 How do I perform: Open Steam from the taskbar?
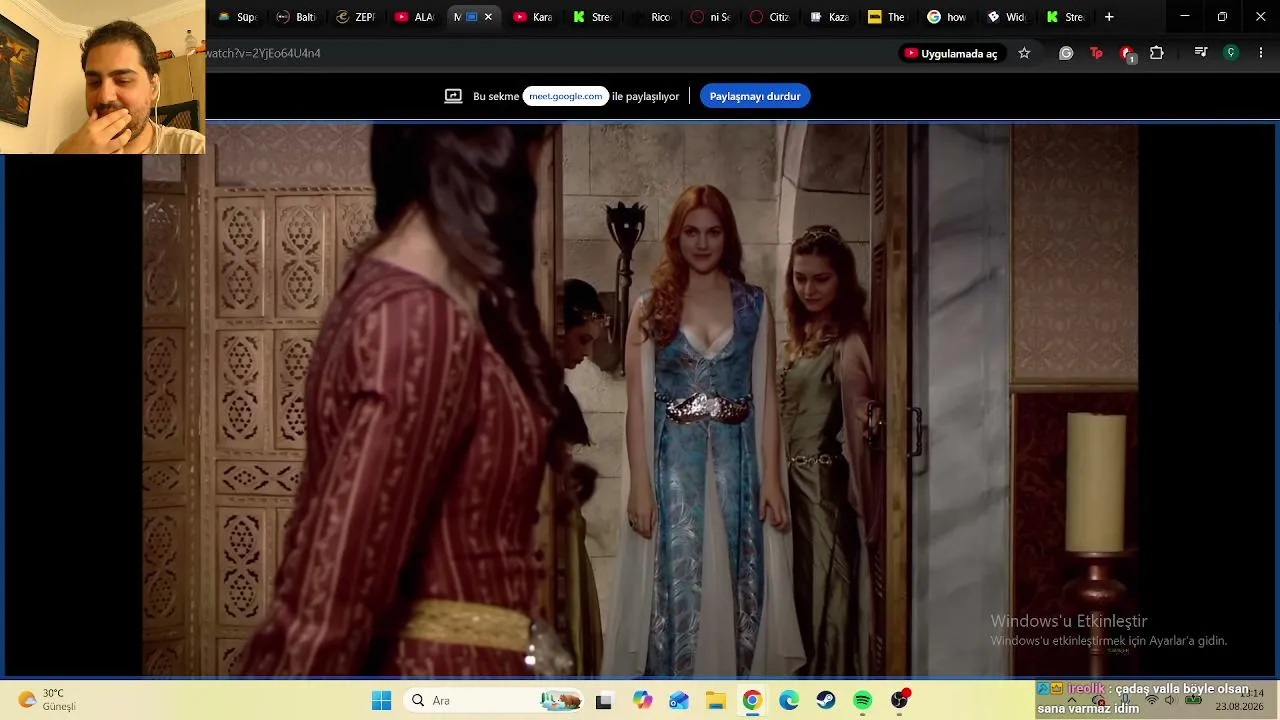point(826,701)
